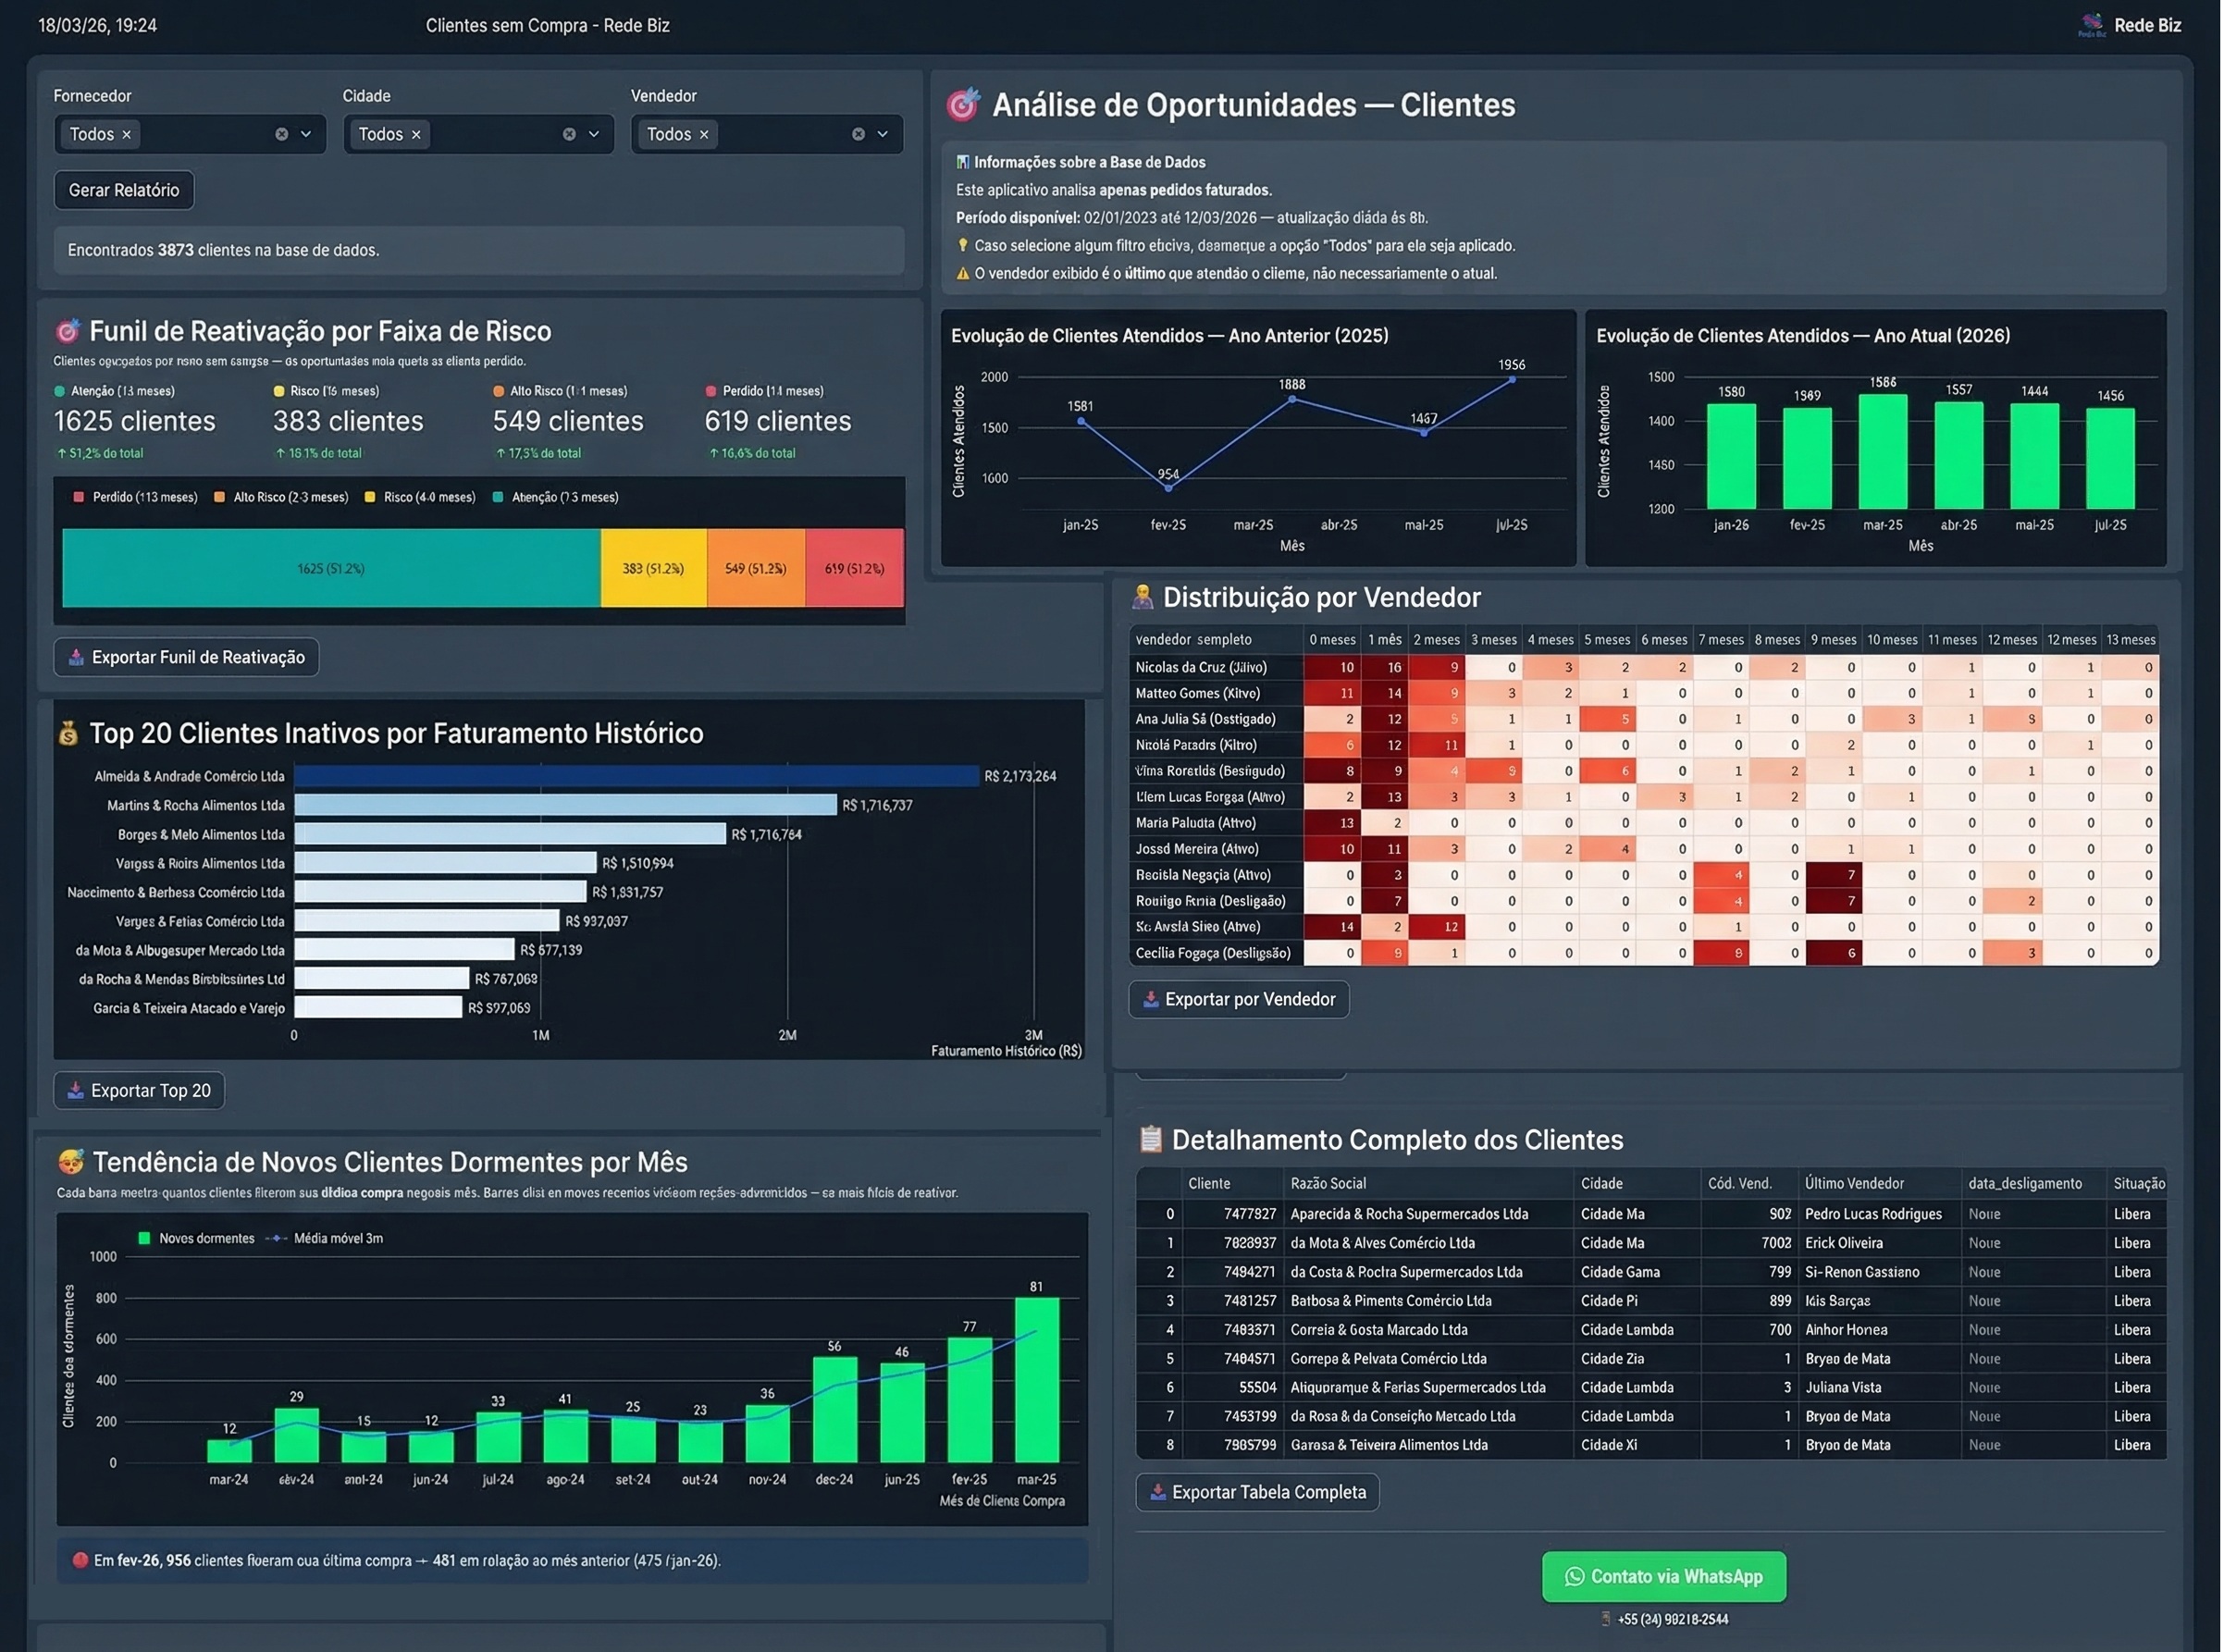Click Exportar Tabela Completa button
This screenshot has width=2224, height=1652.
click(x=1257, y=1493)
